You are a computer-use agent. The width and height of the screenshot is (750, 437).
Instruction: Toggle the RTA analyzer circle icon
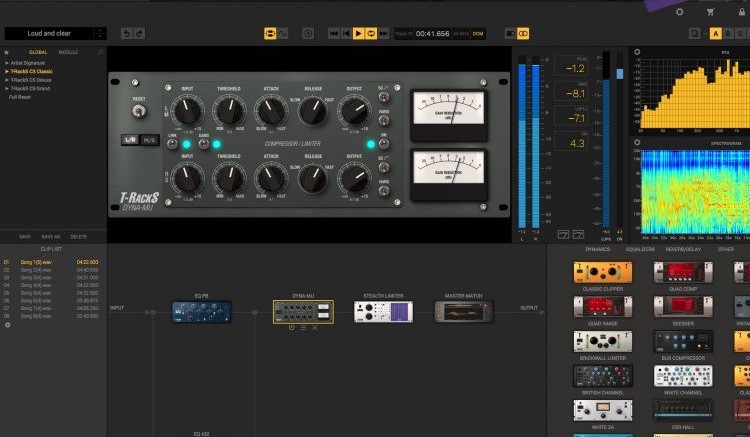pyautogui.click(x=637, y=52)
